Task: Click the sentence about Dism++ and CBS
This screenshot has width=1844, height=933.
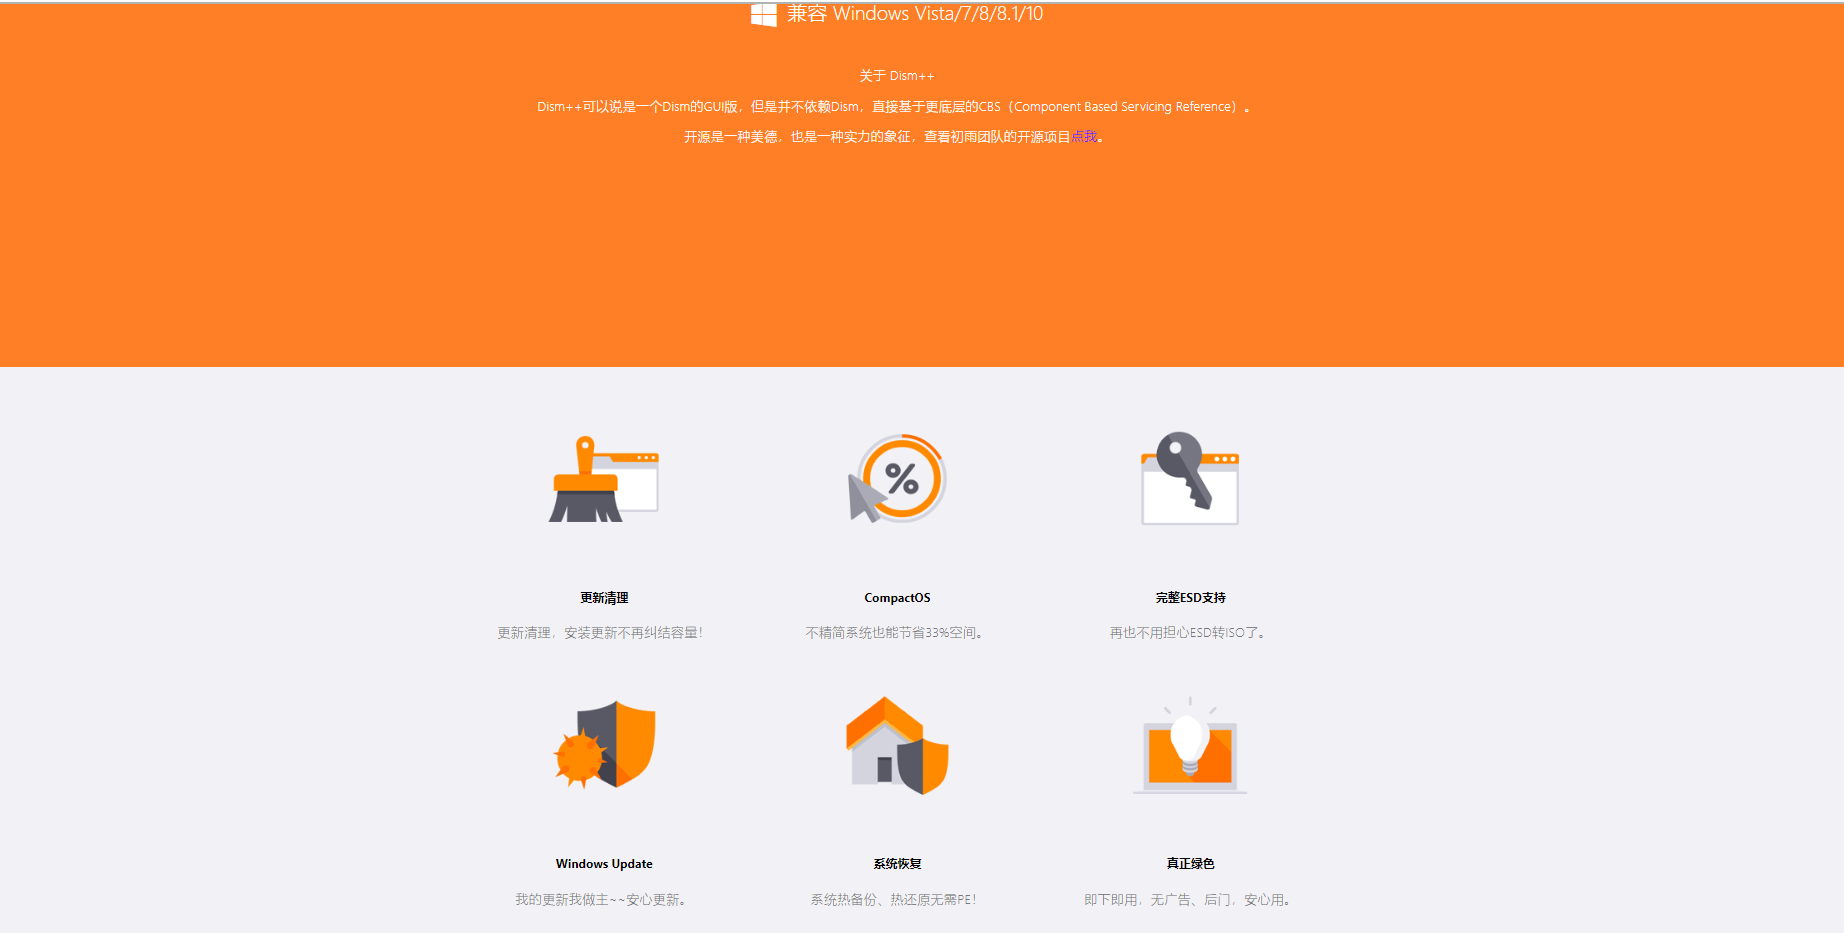Action: tap(893, 107)
